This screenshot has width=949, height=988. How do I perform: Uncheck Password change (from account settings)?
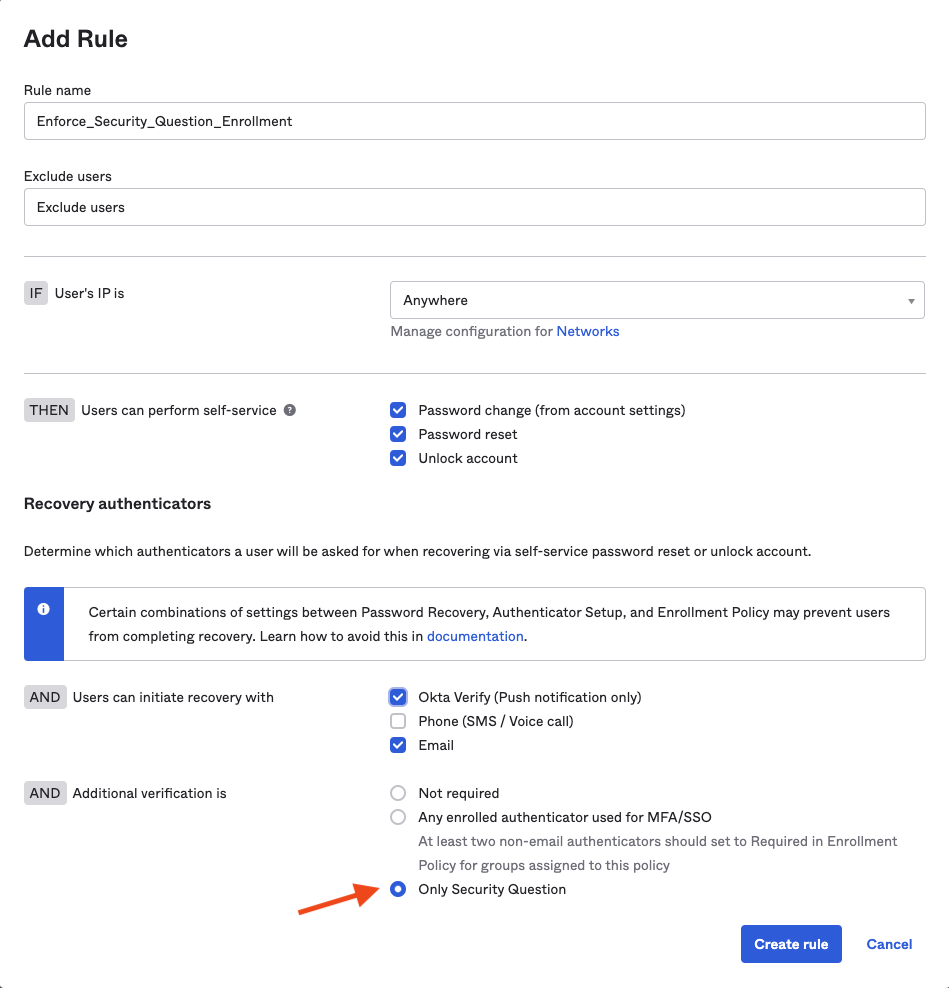click(x=398, y=410)
